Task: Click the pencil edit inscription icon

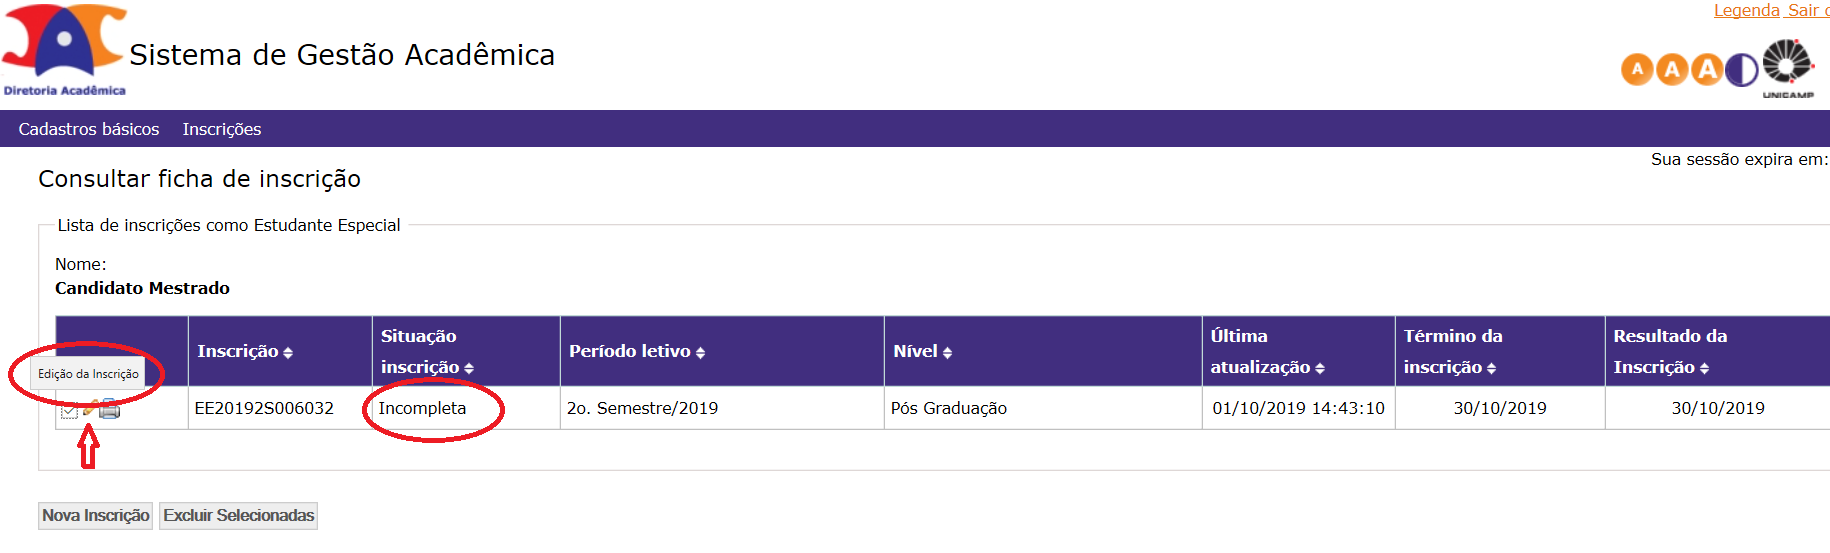Action: (x=90, y=408)
